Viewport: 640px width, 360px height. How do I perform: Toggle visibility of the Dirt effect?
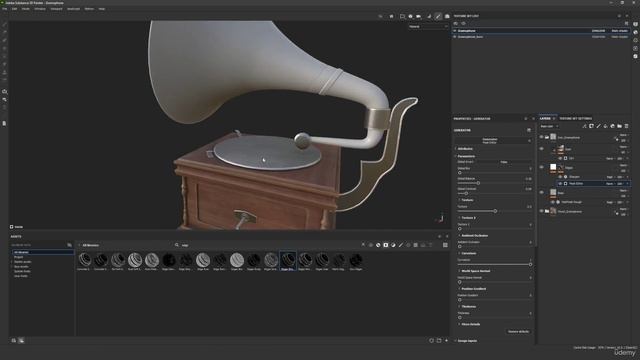pyautogui.click(x=560, y=158)
